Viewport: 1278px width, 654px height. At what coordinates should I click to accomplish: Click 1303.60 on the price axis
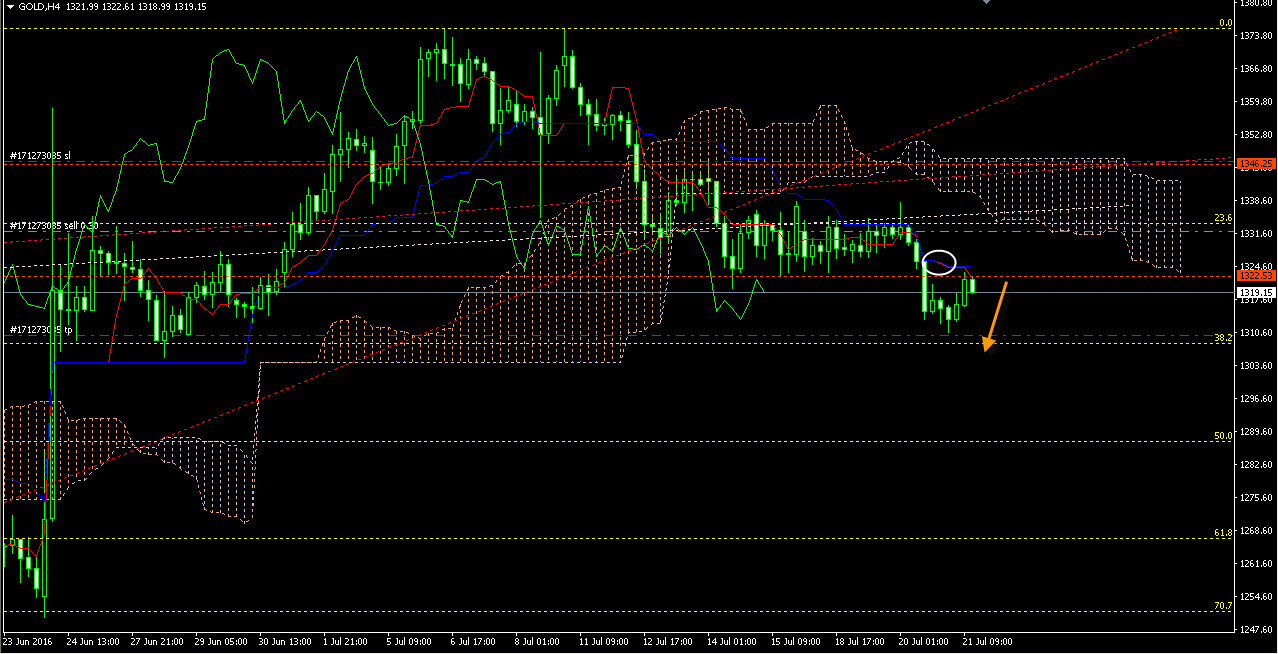click(x=1257, y=366)
